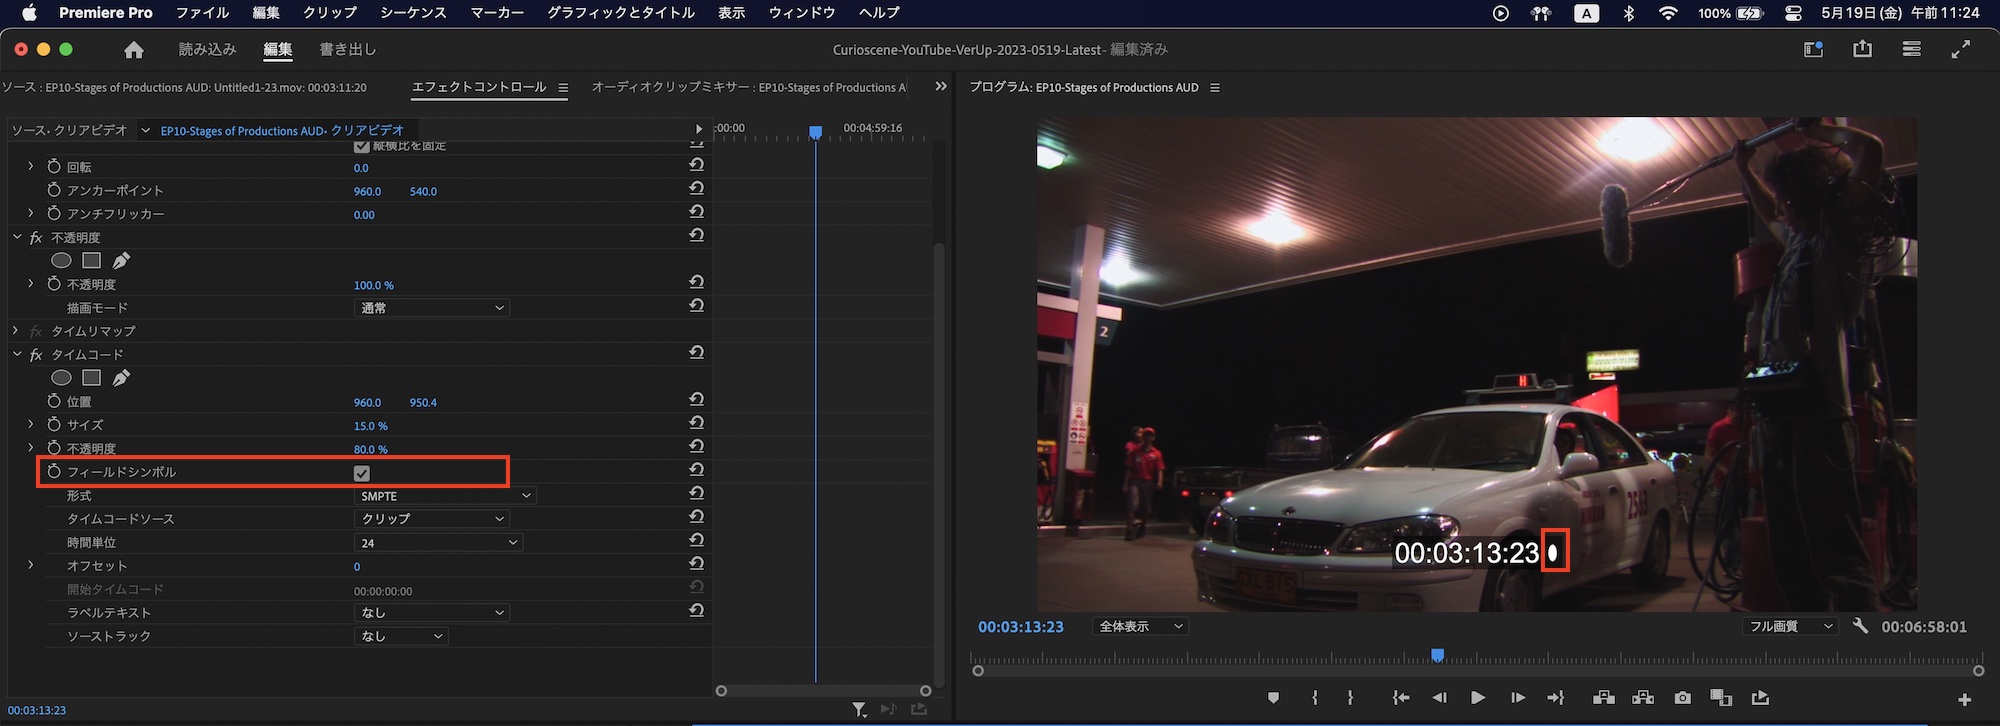Toggle the タイムコード fx effect on or off

tap(36, 355)
